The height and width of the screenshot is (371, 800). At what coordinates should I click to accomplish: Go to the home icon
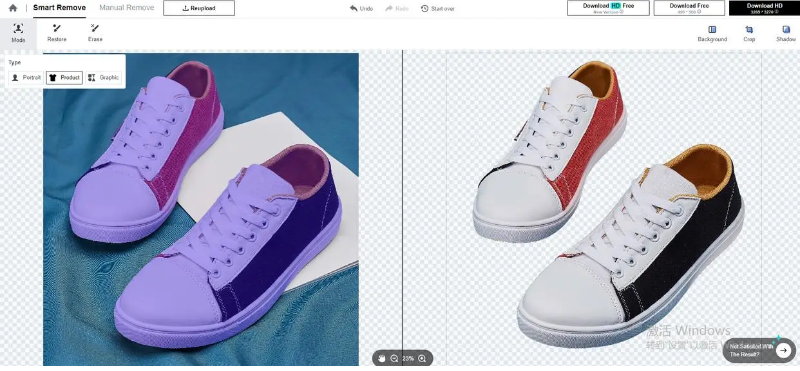point(13,8)
